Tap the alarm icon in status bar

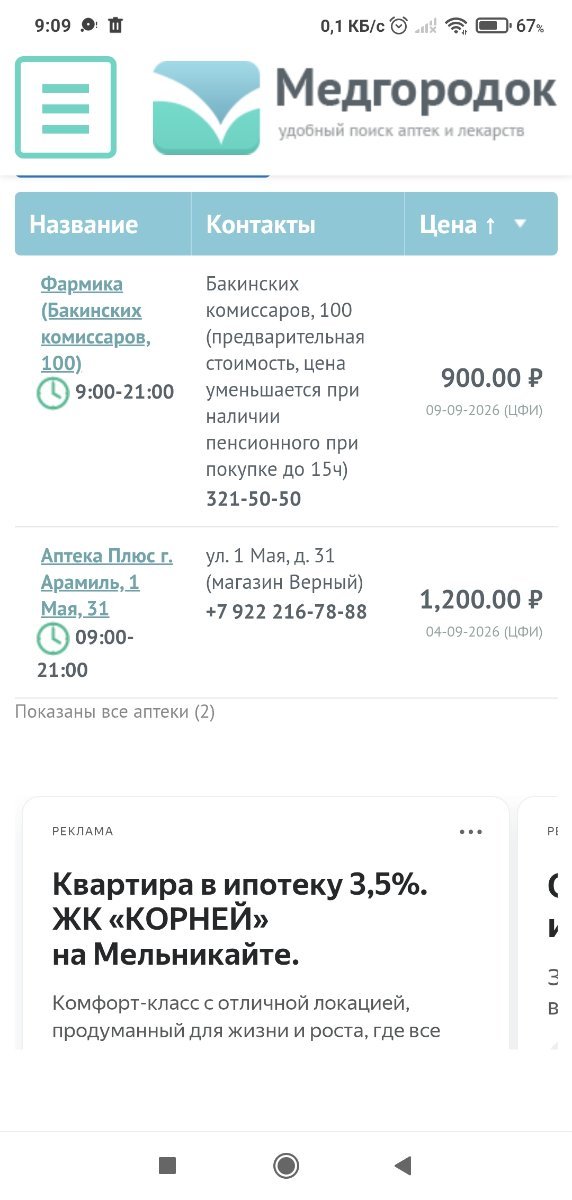coord(399,26)
